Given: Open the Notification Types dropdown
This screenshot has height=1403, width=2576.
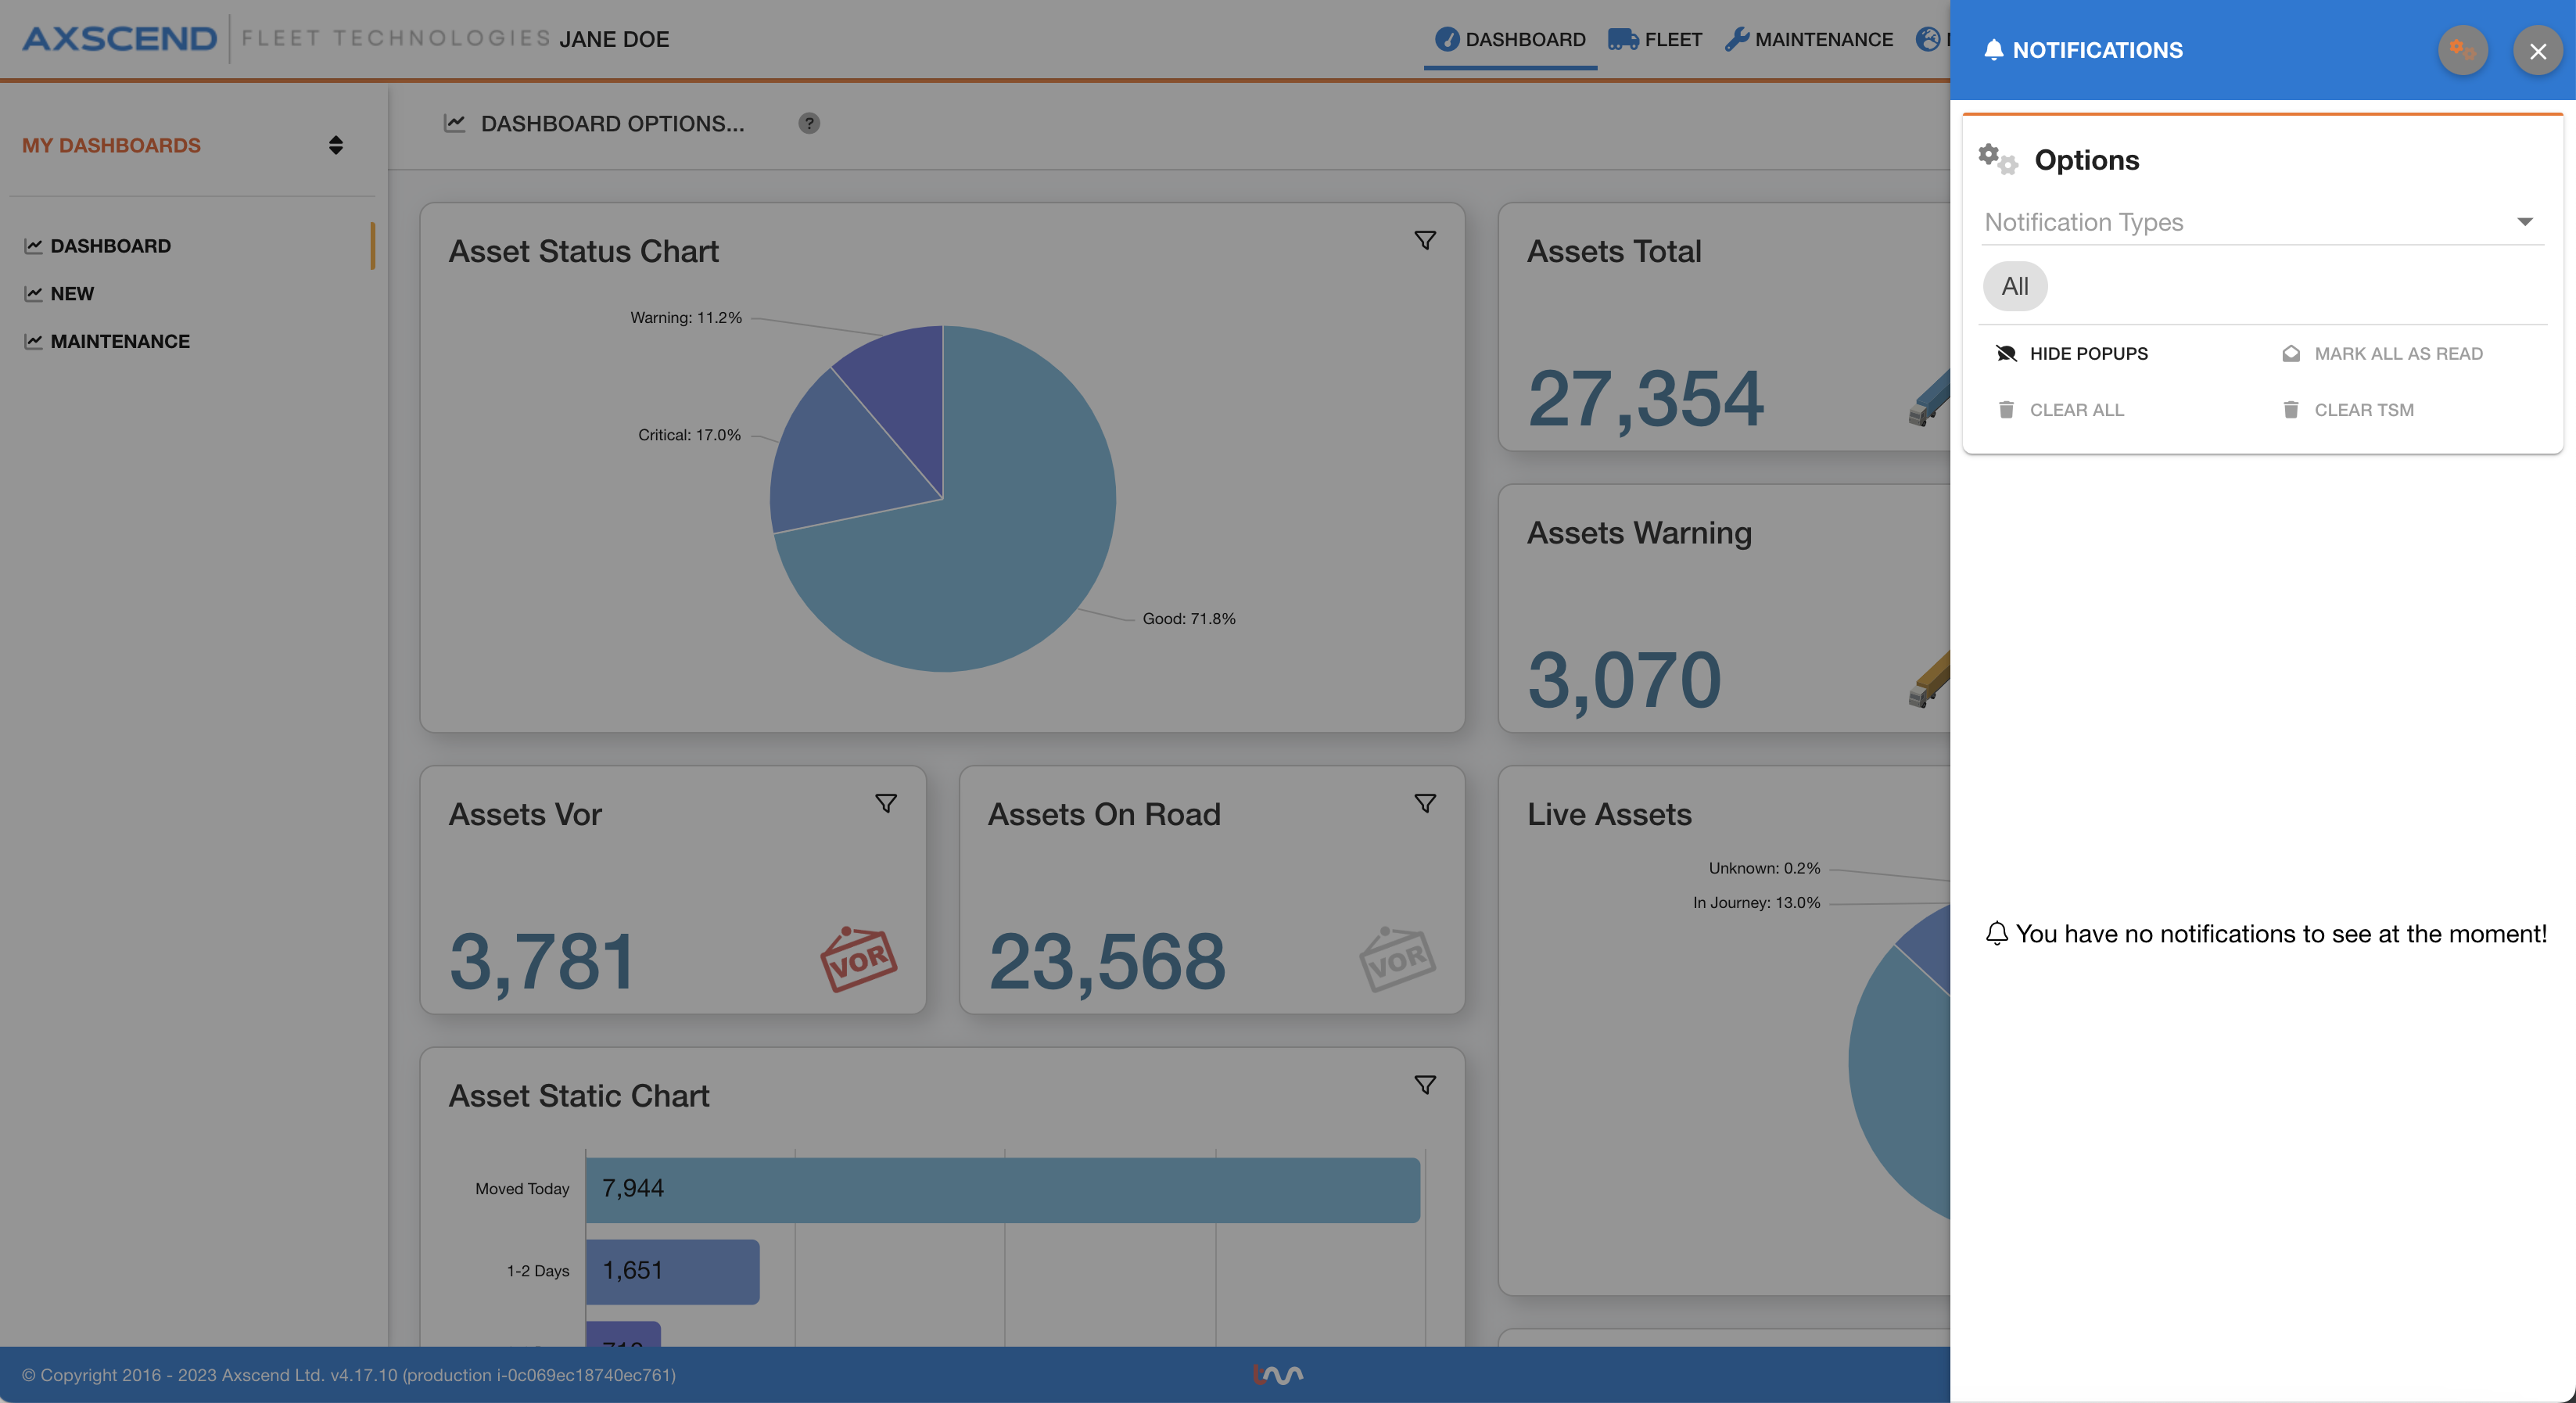Looking at the screenshot, I should (x=2260, y=222).
